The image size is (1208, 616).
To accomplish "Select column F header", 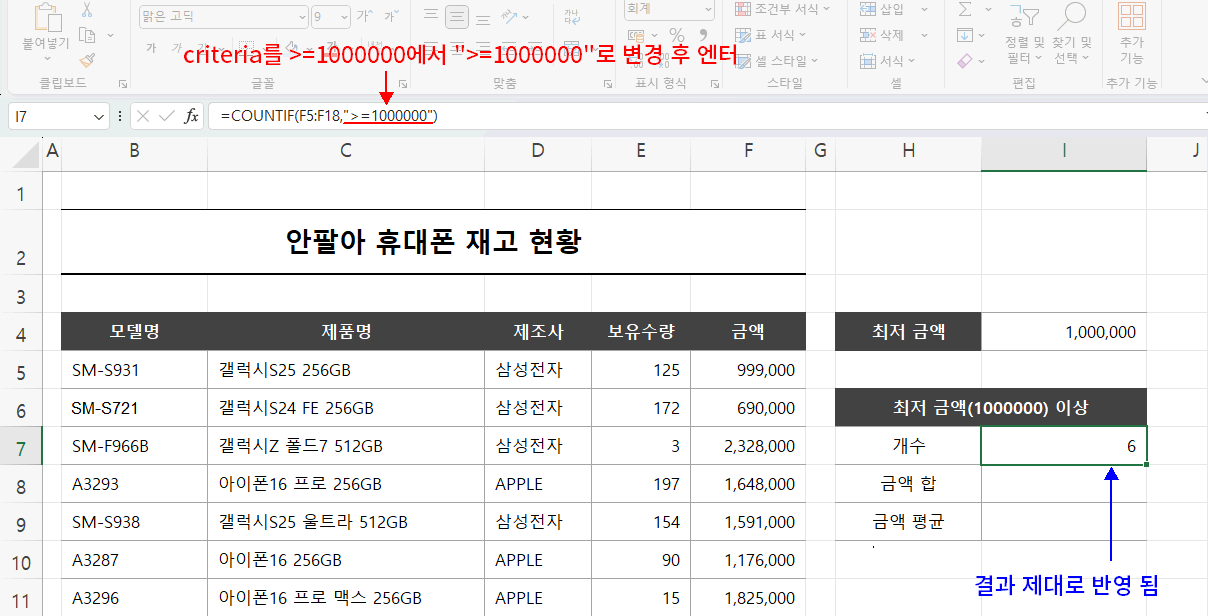I will pyautogui.click(x=749, y=151).
